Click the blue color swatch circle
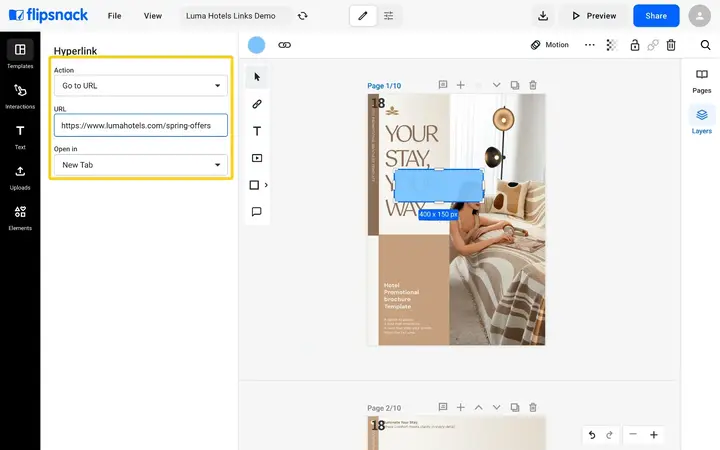 (256, 45)
